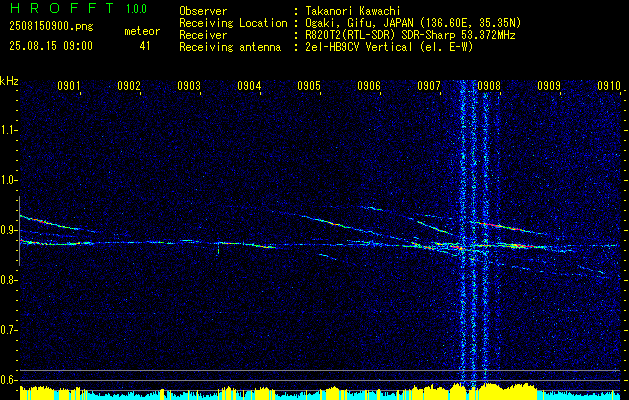The height and width of the screenshot is (400, 629).
Task: Click time marker 0902
Action: pyautogui.click(x=129, y=85)
